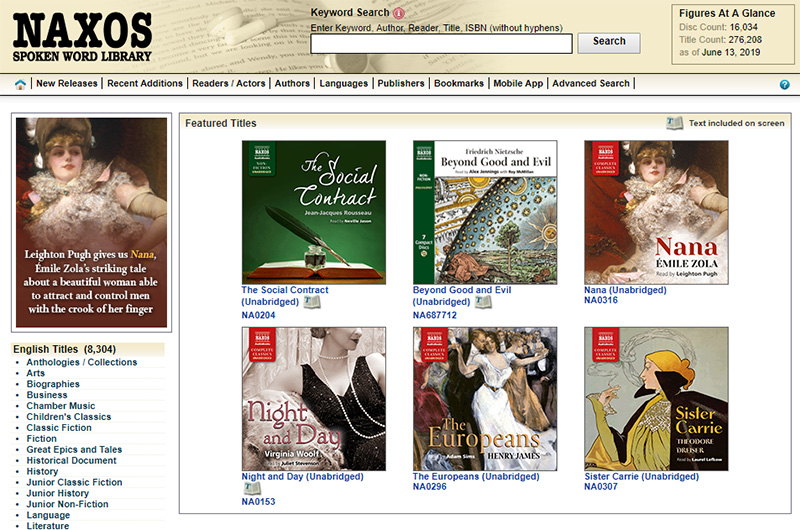The width and height of the screenshot is (800, 530).
Task: Open the New Releases menu item
Action: [67, 84]
